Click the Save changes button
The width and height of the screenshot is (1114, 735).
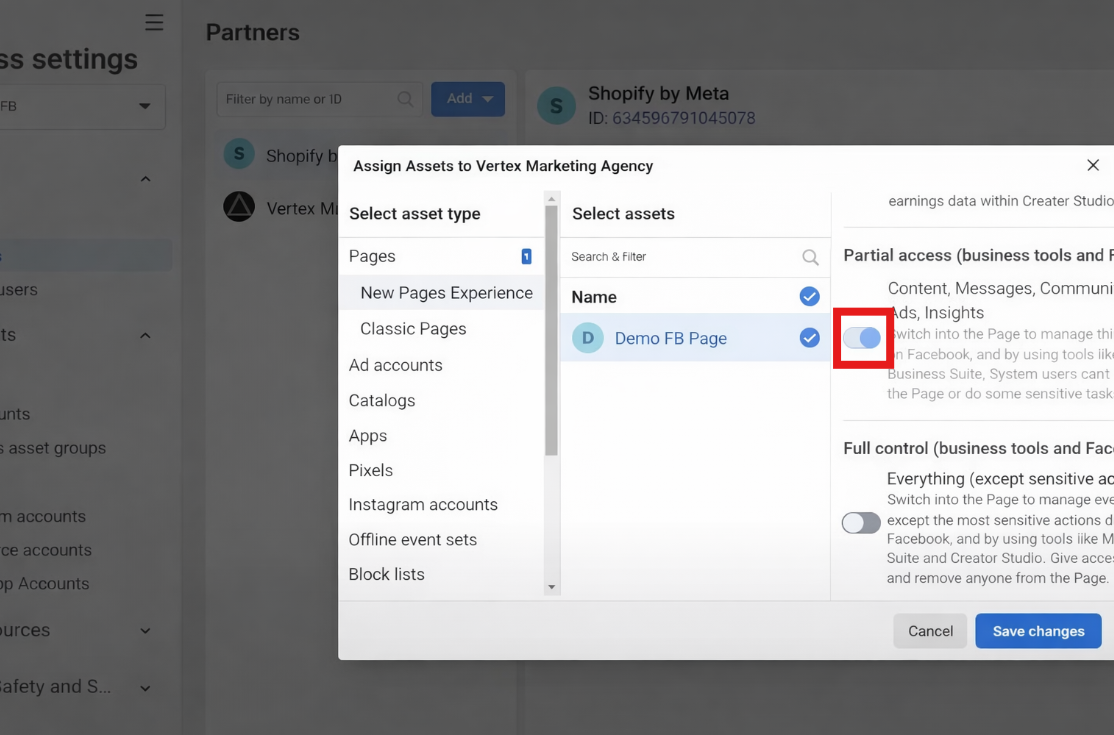pyautogui.click(x=1038, y=631)
